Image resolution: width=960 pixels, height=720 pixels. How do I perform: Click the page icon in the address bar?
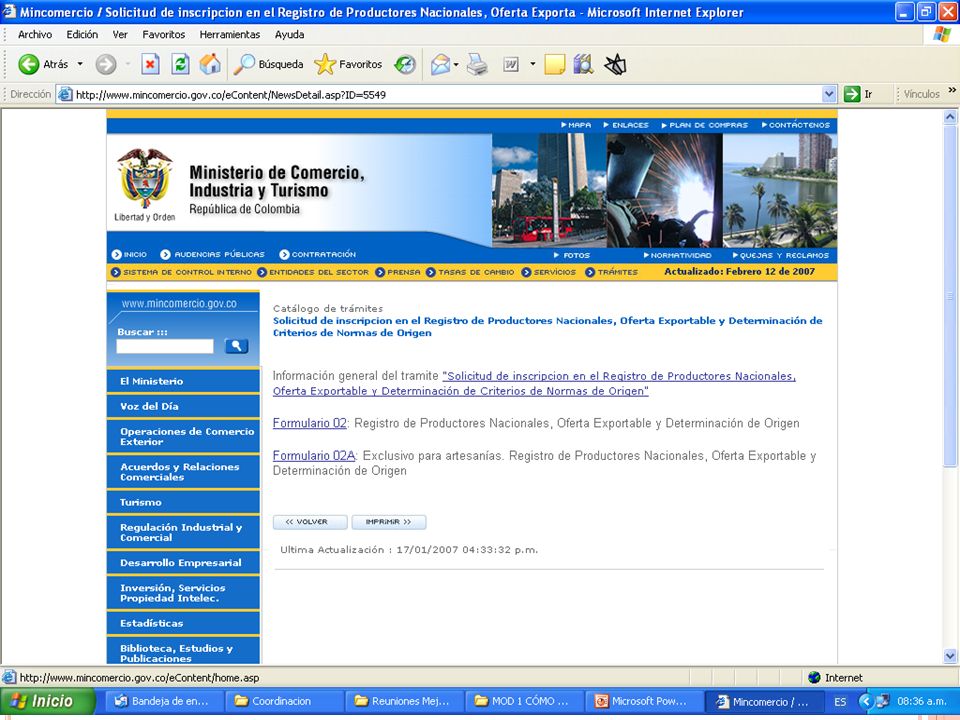pos(65,94)
